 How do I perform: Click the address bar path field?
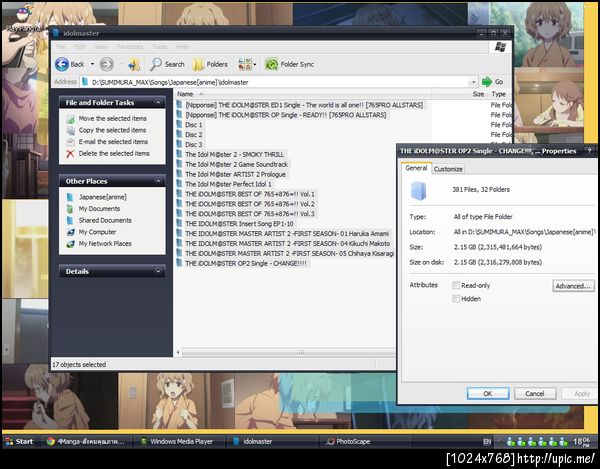pyautogui.click(x=275, y=82)
